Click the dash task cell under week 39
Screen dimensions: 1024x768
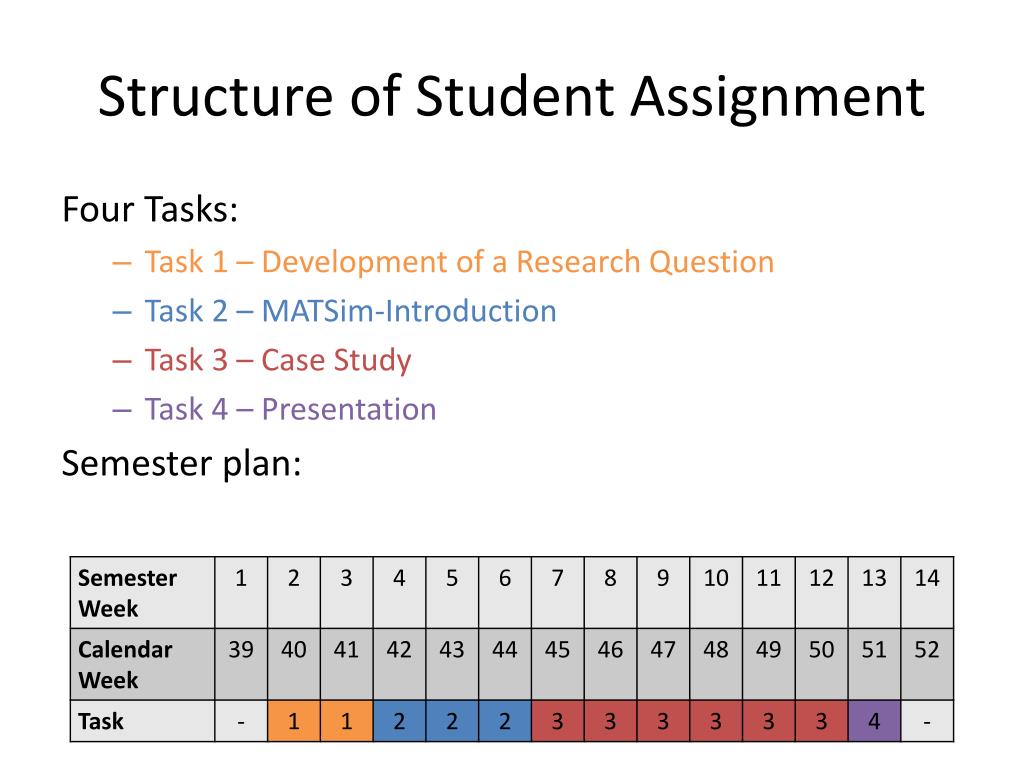[x=241, y=721]
